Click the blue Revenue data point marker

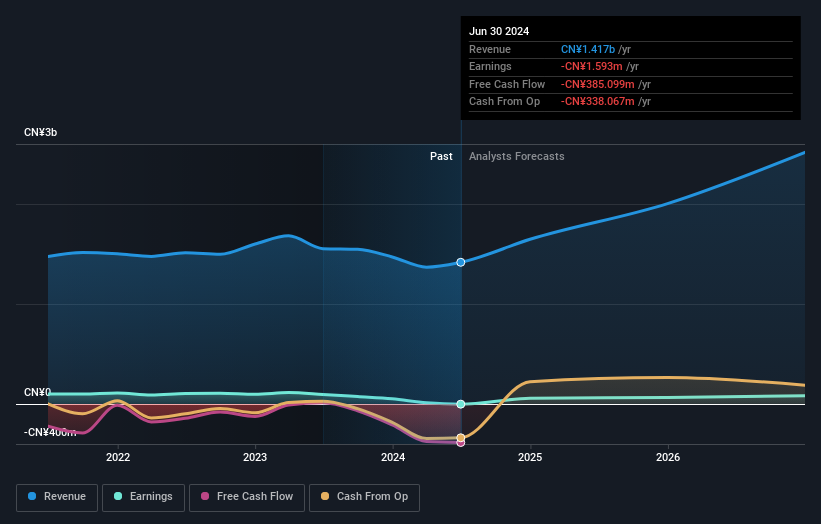(461, 262)
